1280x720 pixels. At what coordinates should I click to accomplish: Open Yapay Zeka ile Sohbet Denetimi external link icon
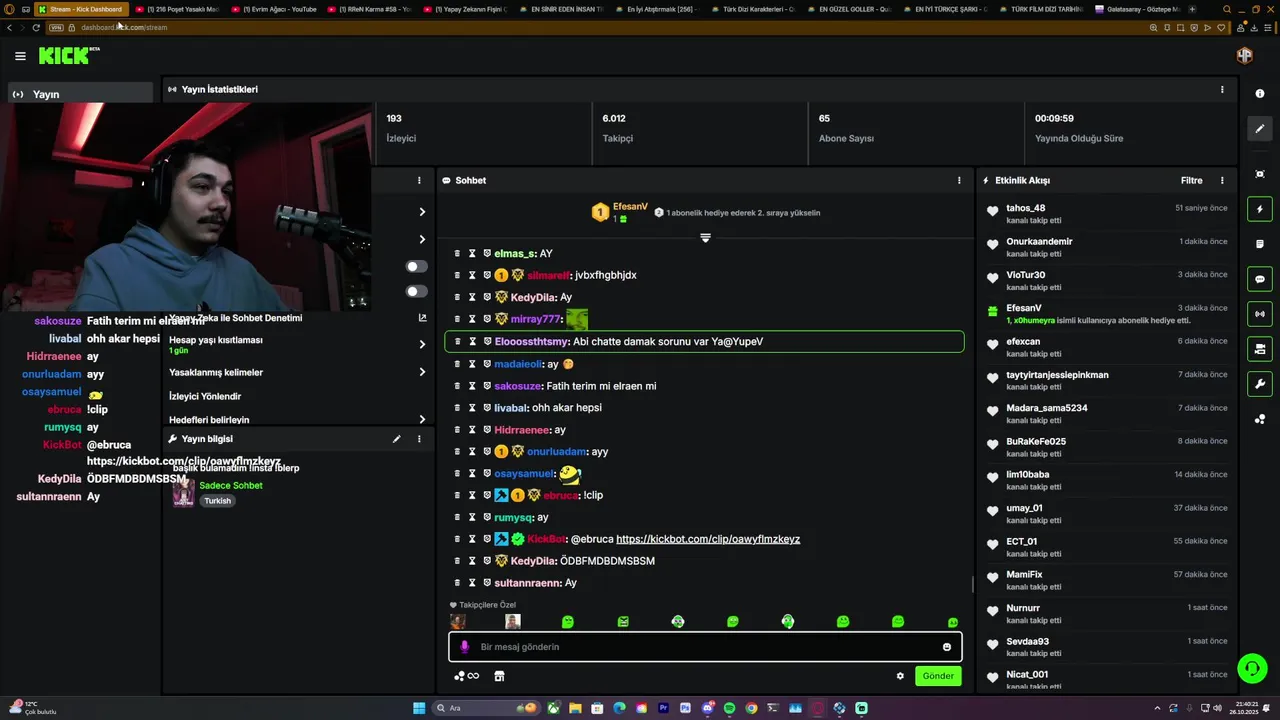click(x=422, y=318)
